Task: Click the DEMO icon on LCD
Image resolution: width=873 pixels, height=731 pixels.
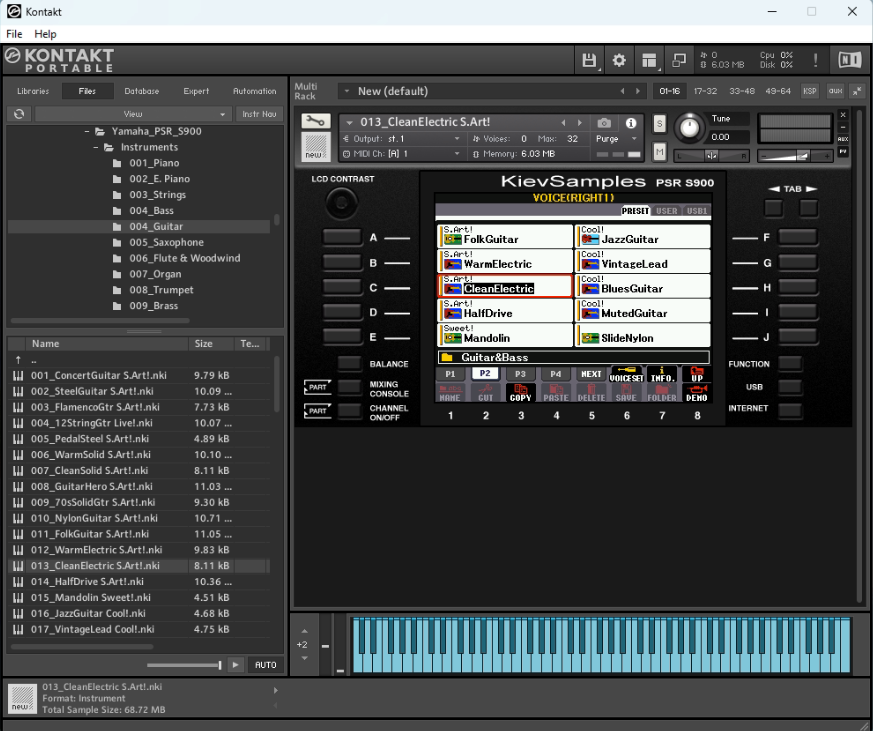Action: [x=697, y=393]
